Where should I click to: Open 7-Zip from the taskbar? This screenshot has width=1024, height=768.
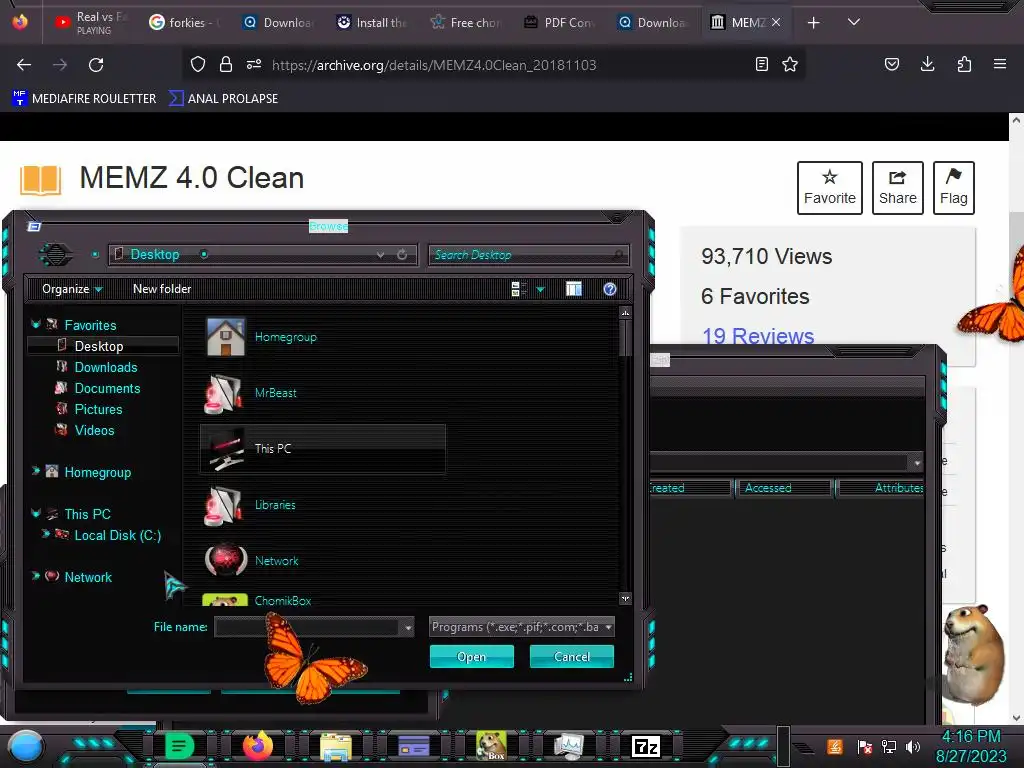(645, 746)
